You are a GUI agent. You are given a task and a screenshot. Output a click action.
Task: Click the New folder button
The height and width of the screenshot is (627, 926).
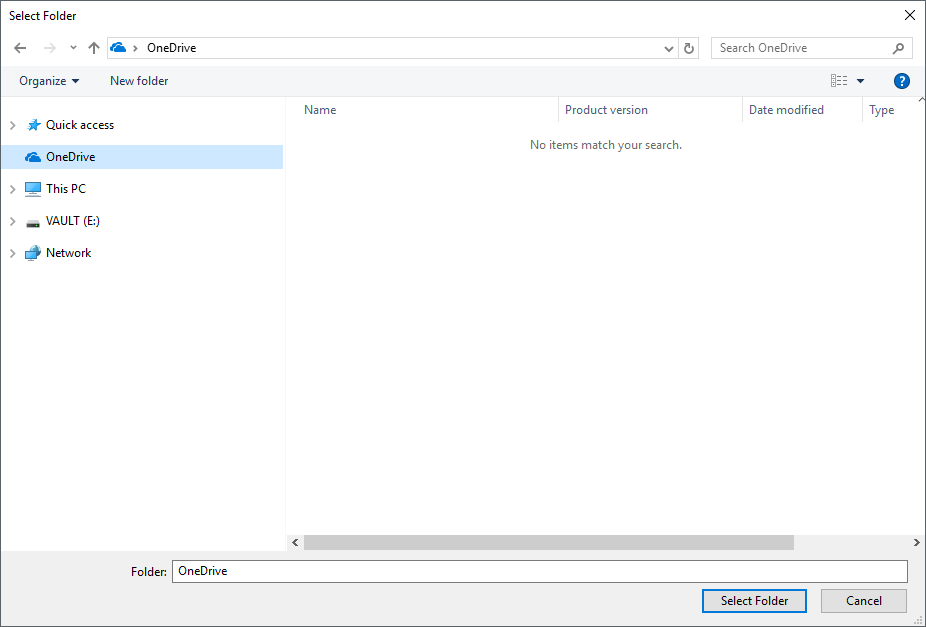(138, 81)
